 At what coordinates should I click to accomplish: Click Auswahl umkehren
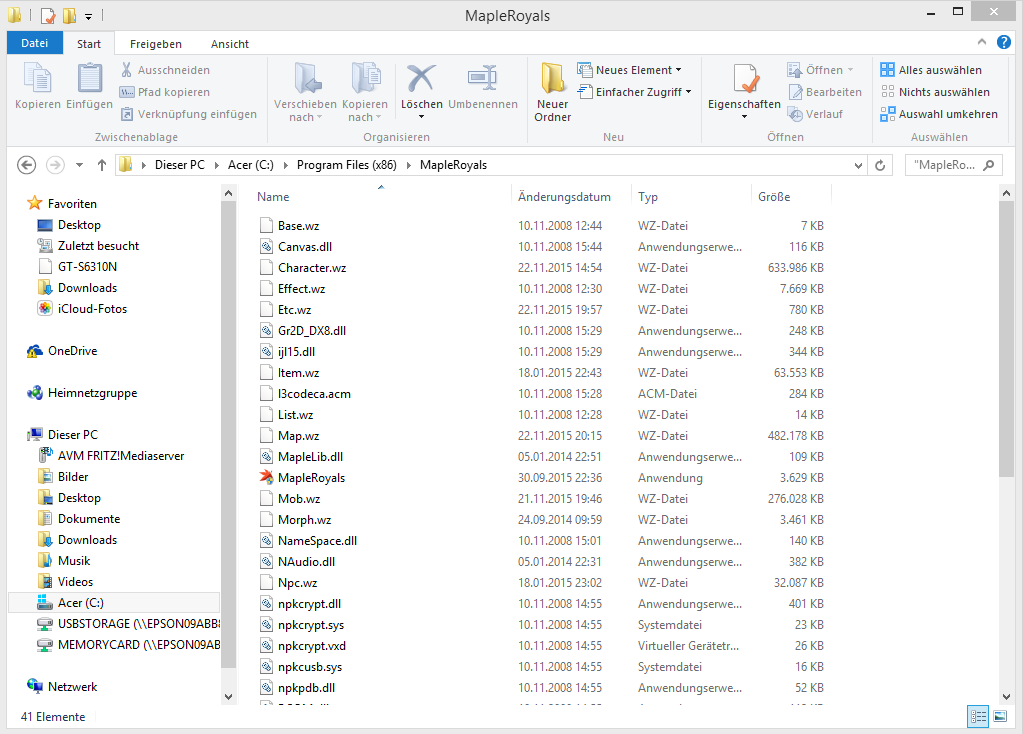[939, 114]
